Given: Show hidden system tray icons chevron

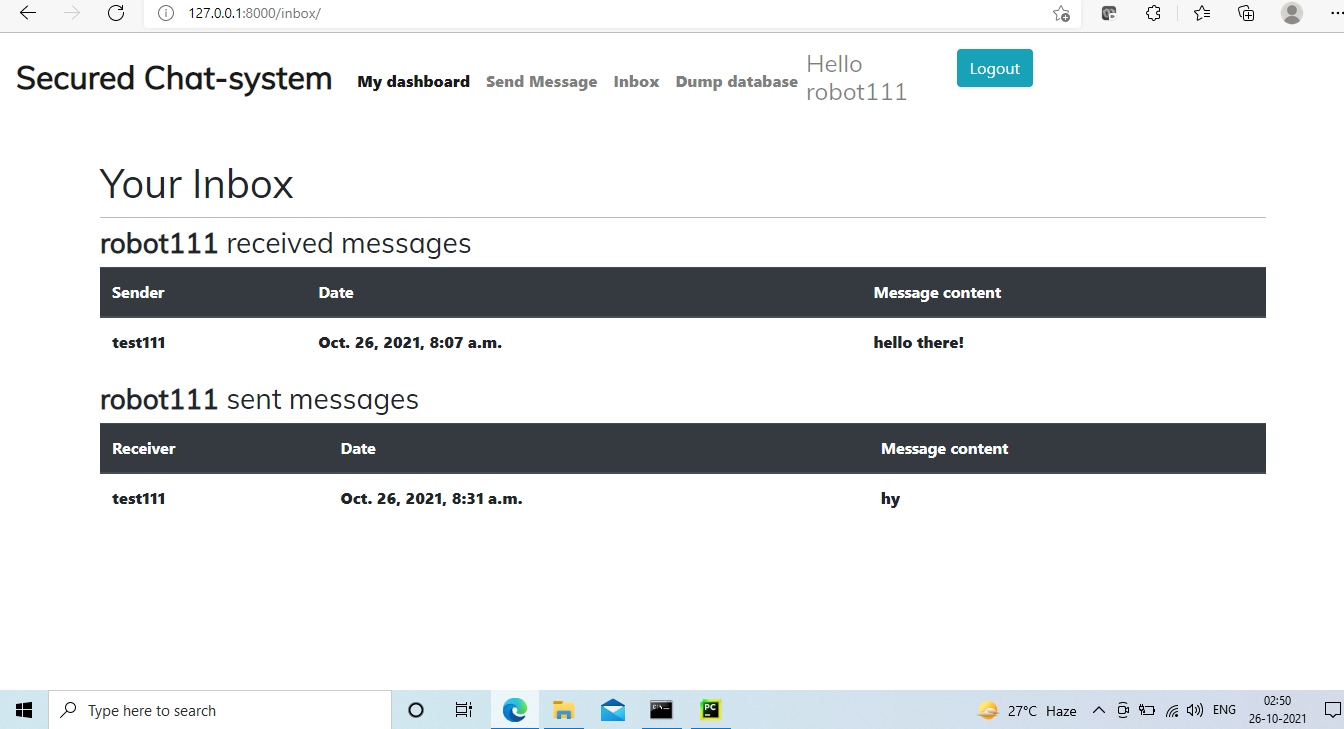Looking at the screenshot, I should 1099,711.
